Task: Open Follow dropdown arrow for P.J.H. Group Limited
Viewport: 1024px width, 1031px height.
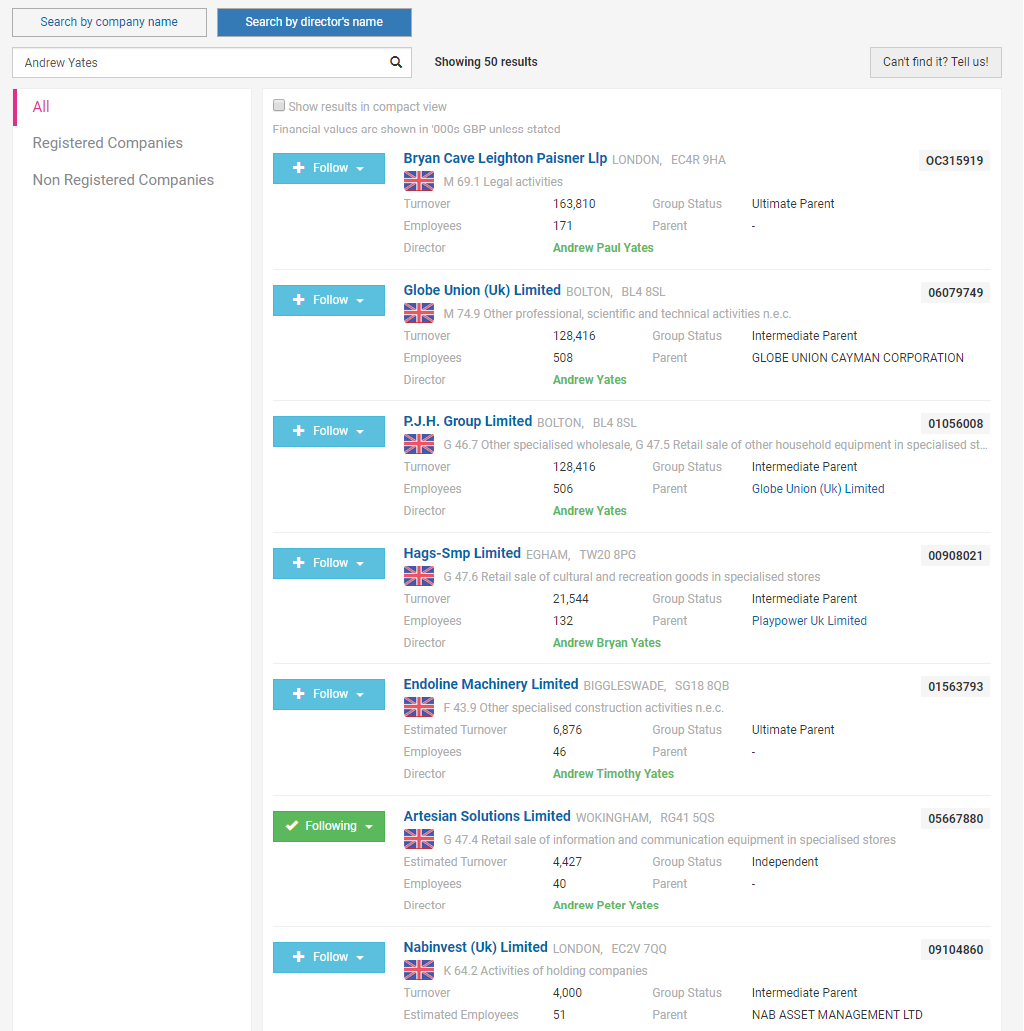Action: tap(360, 432)
